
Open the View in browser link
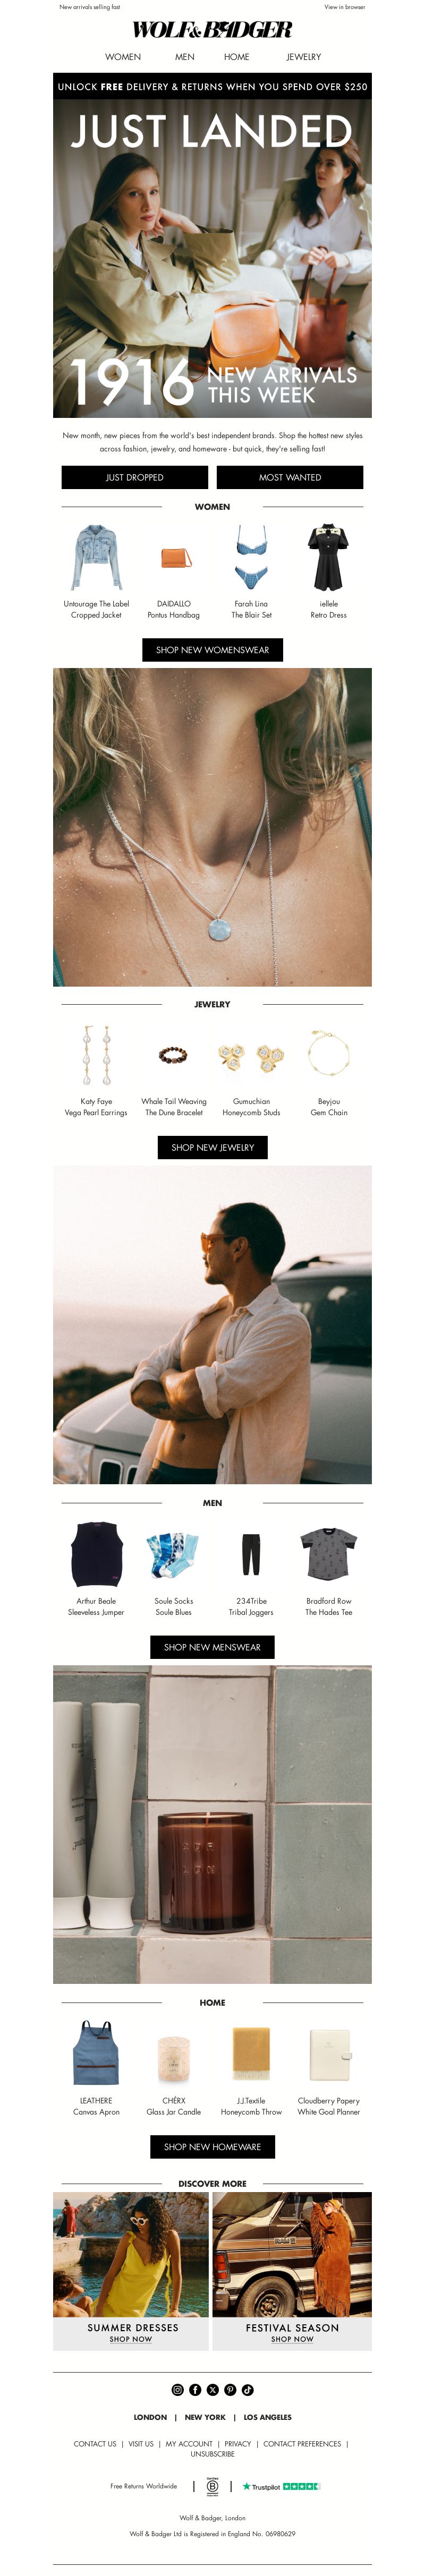coord(345,7)
